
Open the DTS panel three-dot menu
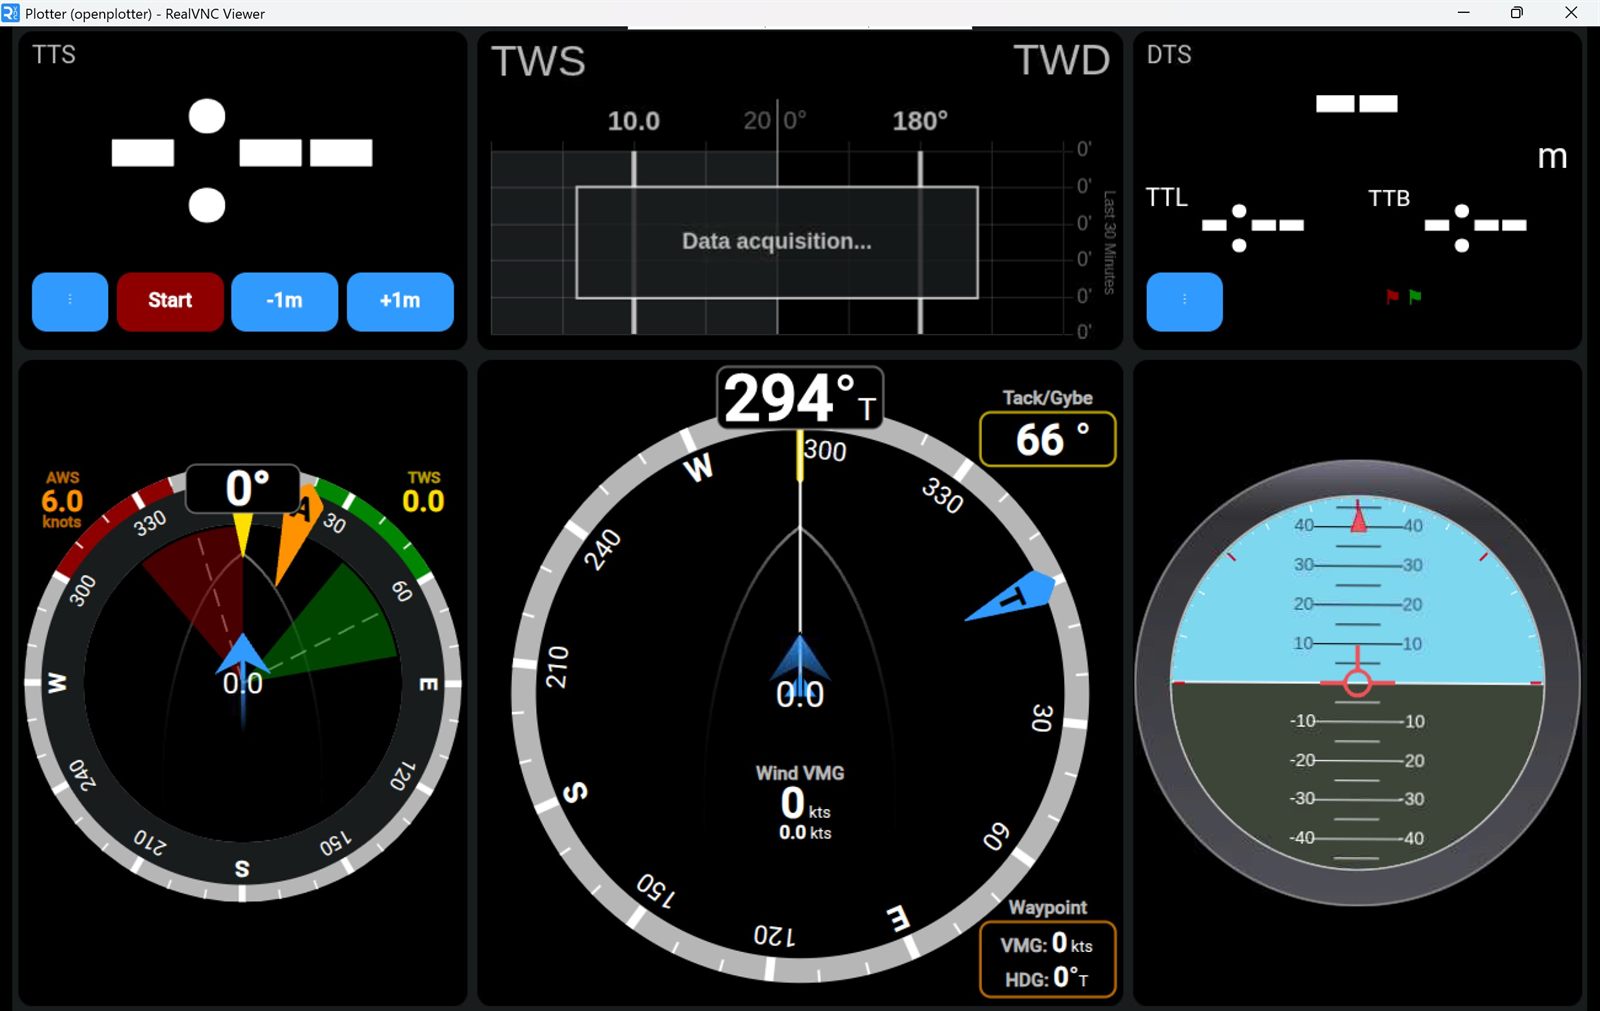(1184, 301)
